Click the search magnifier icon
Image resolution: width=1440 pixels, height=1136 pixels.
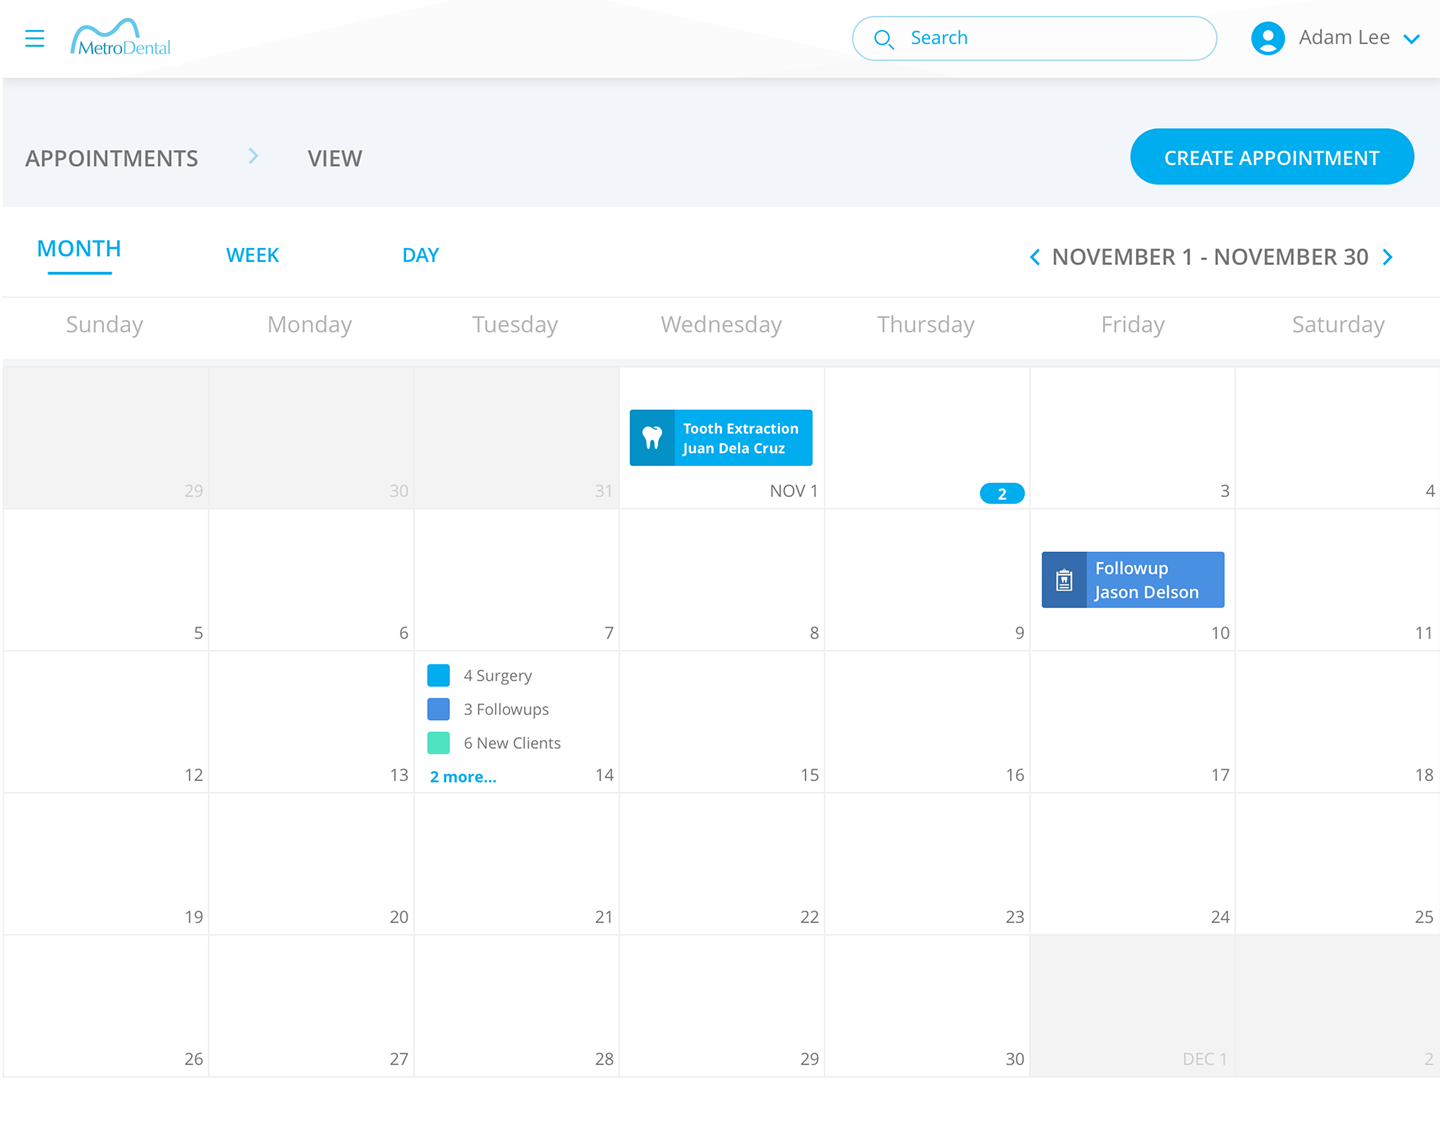[x=884, y=39]
